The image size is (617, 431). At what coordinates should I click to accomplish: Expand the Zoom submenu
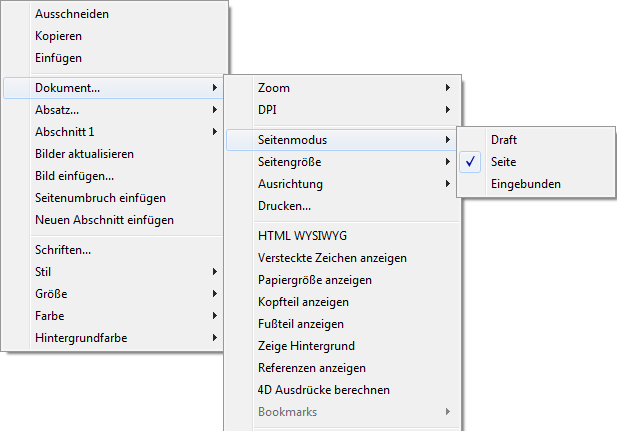coord(274,88)
